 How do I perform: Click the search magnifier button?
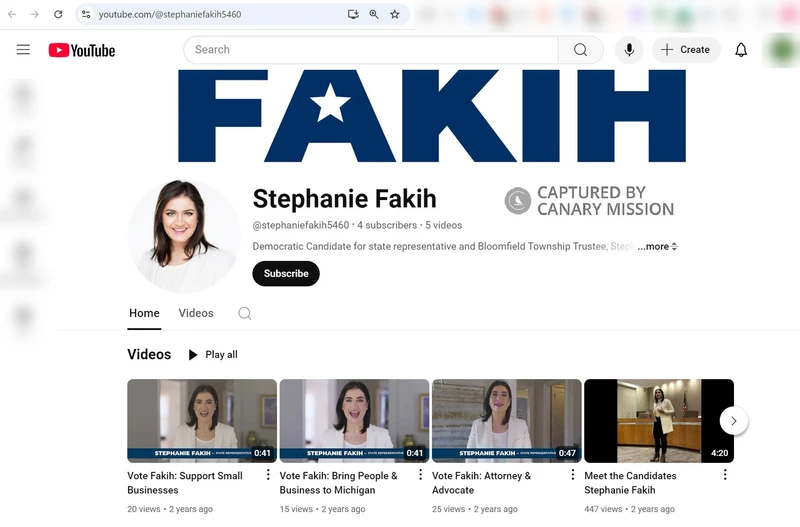(581, 49)
